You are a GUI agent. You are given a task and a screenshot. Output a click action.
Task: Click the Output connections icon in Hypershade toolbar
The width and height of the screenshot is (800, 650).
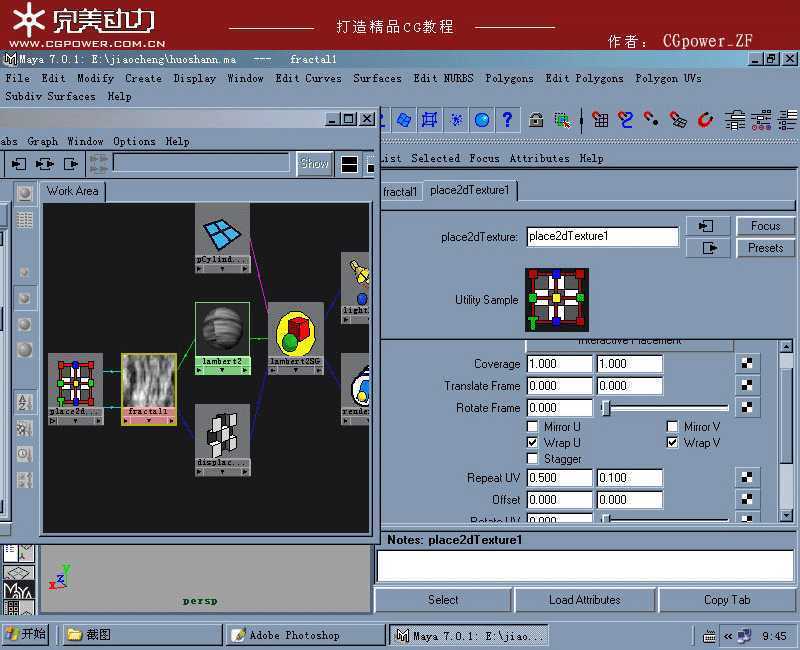[x=71, y=164]
